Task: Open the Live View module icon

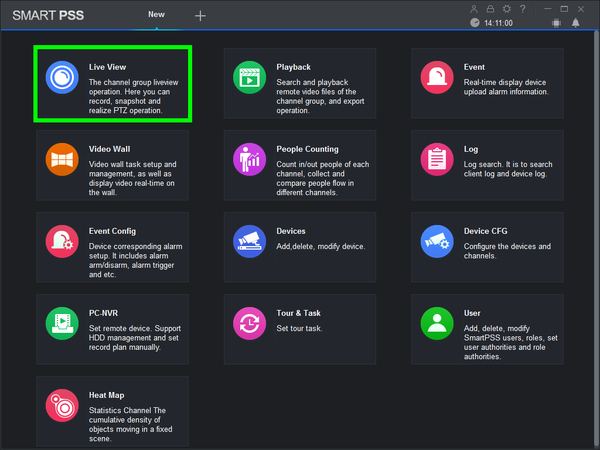Action: tap(62, 77)
